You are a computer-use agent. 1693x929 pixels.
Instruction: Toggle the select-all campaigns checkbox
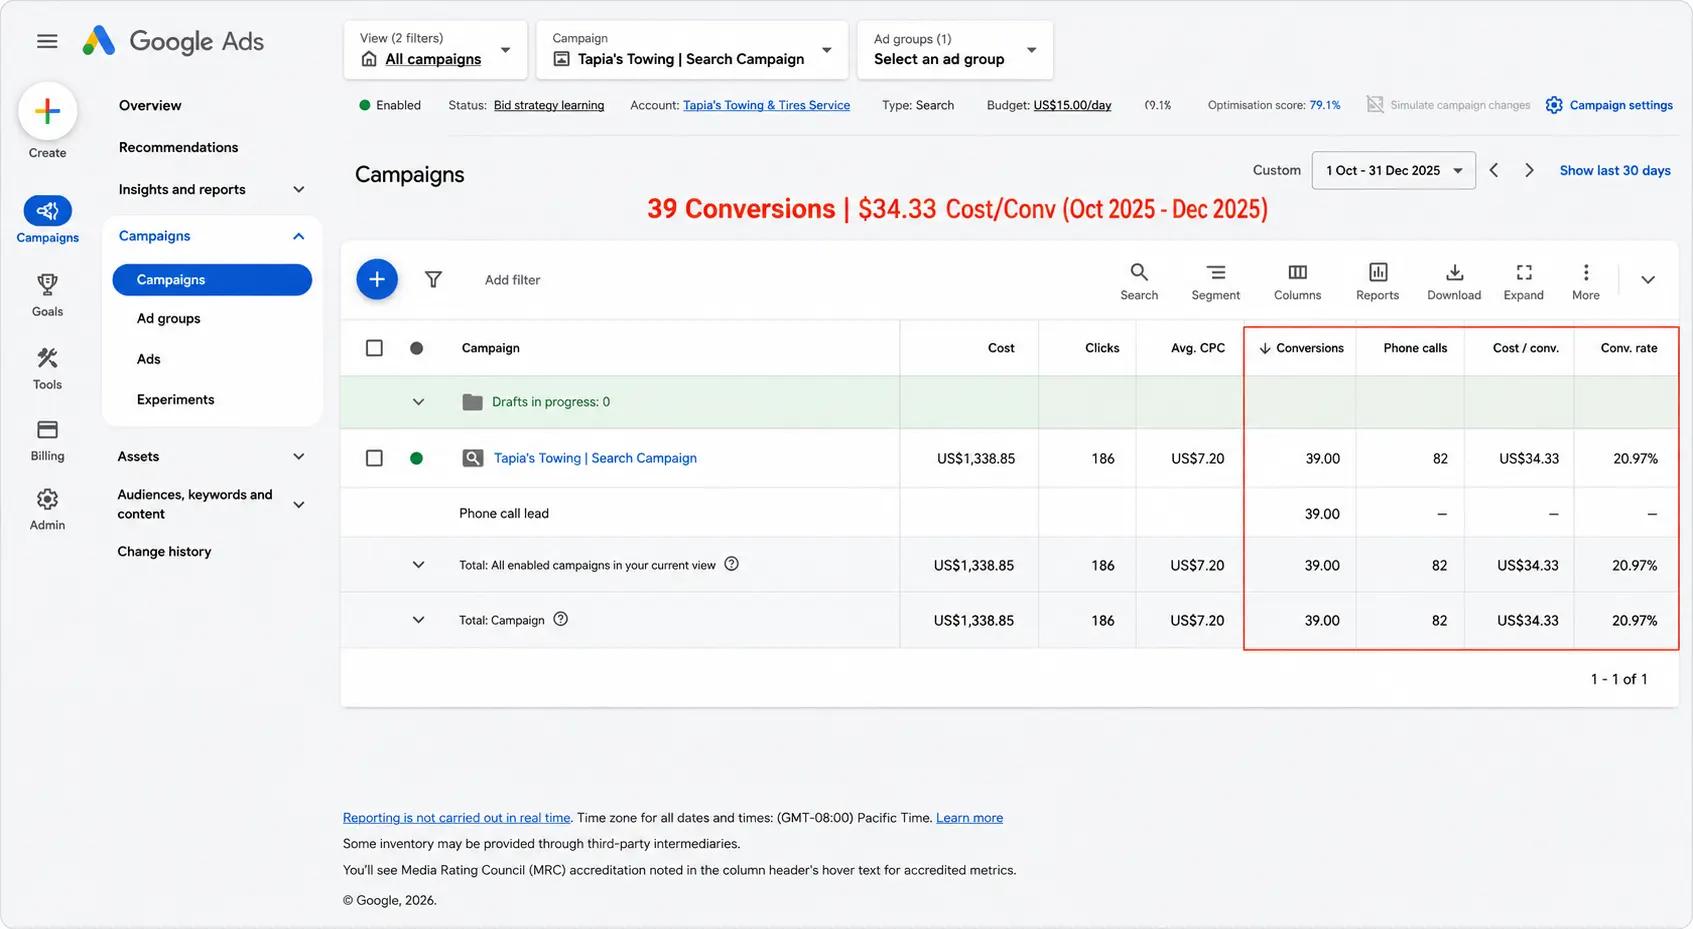pyautogui.click(x=374, y=348)
